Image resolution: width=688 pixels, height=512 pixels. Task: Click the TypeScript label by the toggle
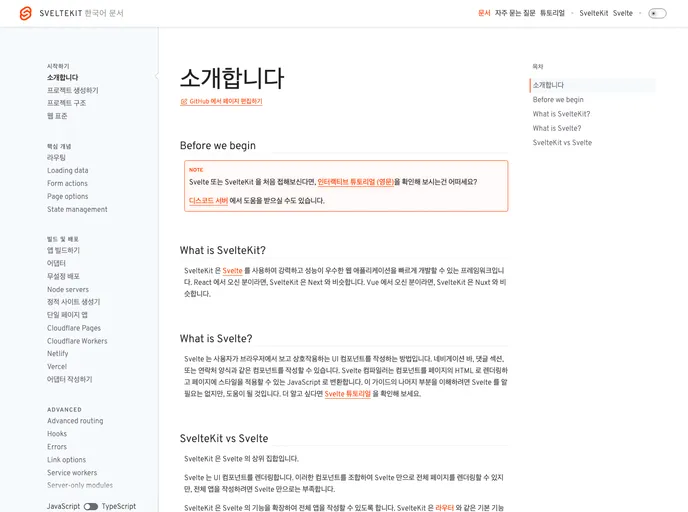click(119, 506)
